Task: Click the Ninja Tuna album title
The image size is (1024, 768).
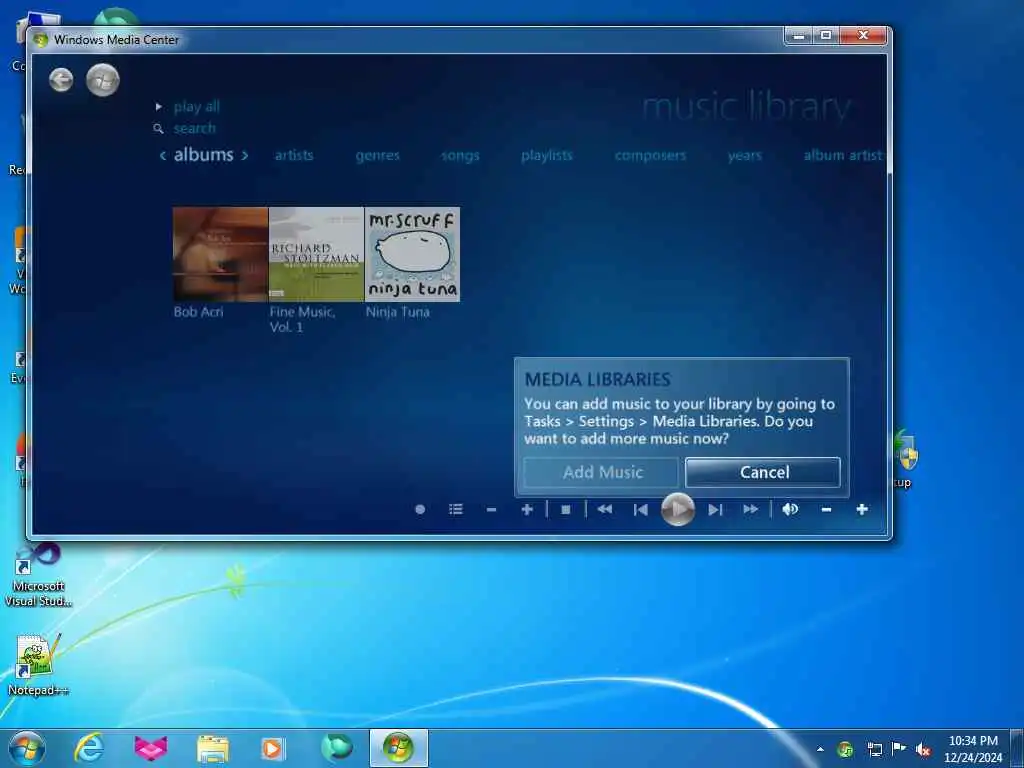Action: click(x=398, y=312)
